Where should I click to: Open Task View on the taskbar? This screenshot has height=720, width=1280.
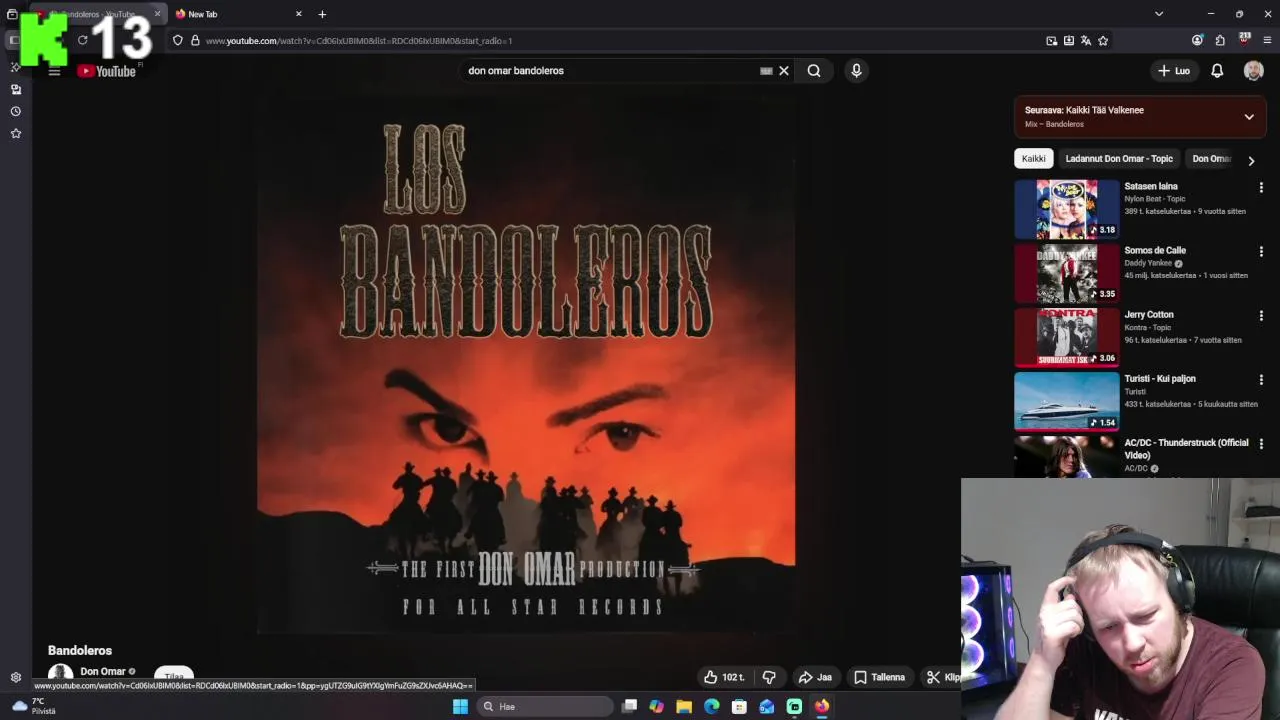coord(629,706)
